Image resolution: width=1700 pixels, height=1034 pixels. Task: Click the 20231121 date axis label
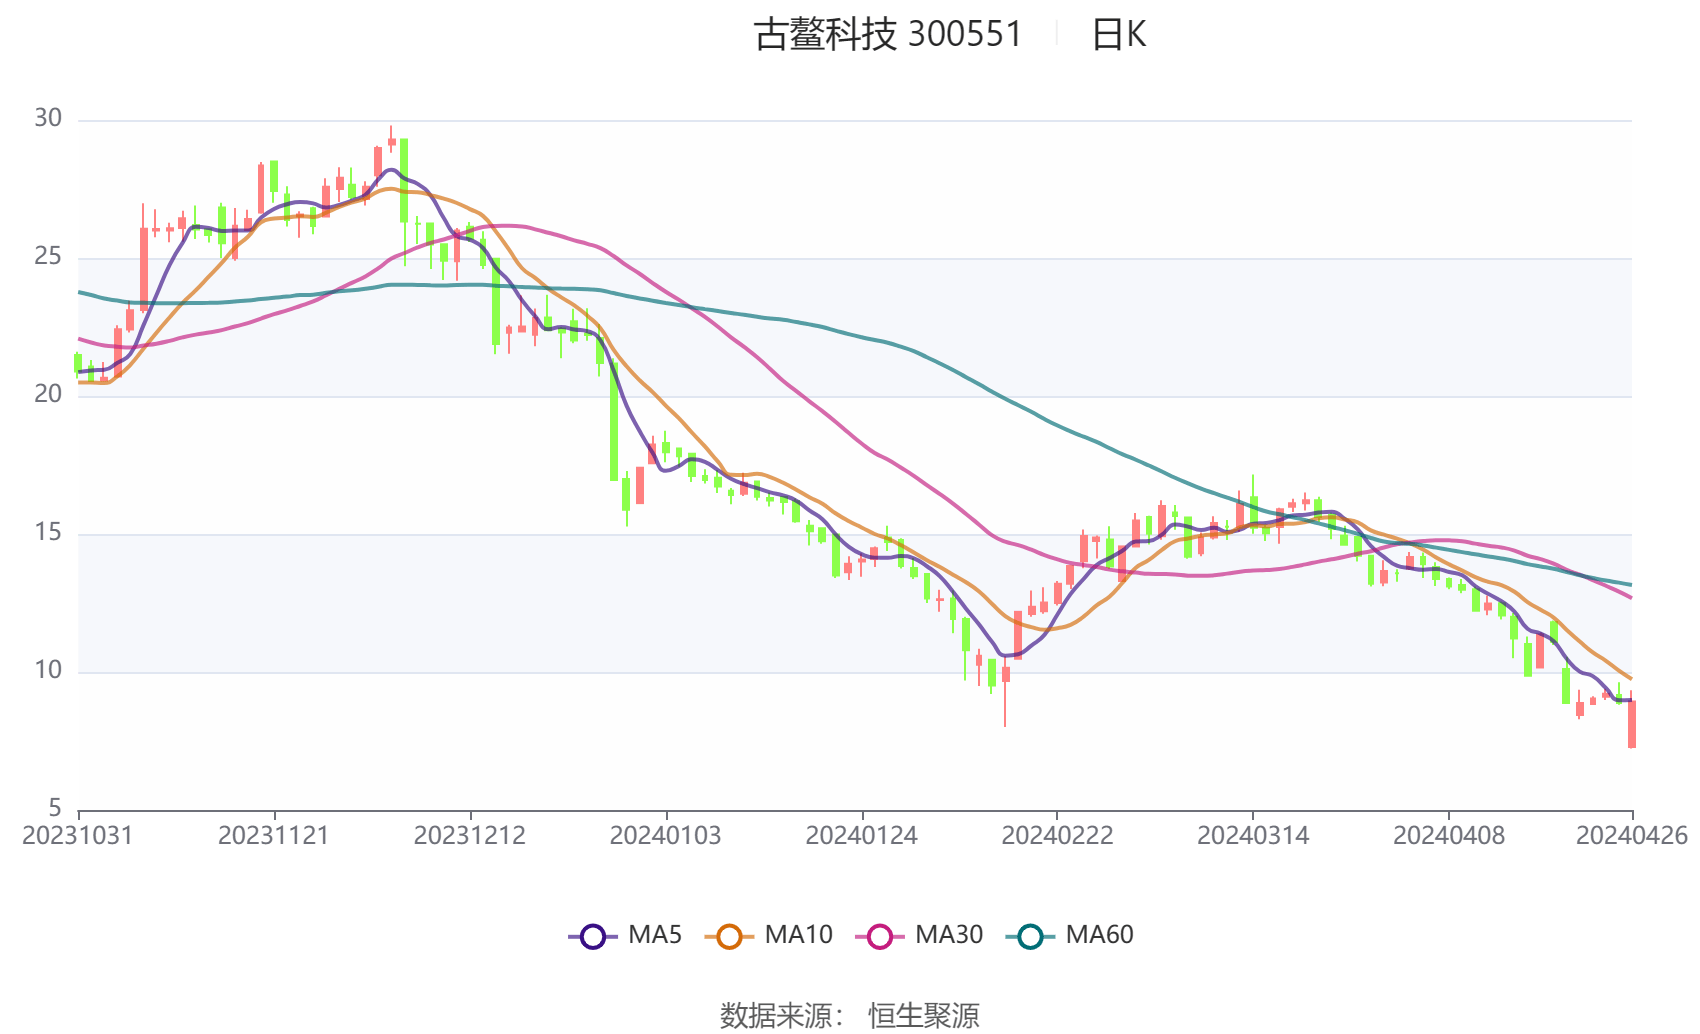tap(274, 835)
